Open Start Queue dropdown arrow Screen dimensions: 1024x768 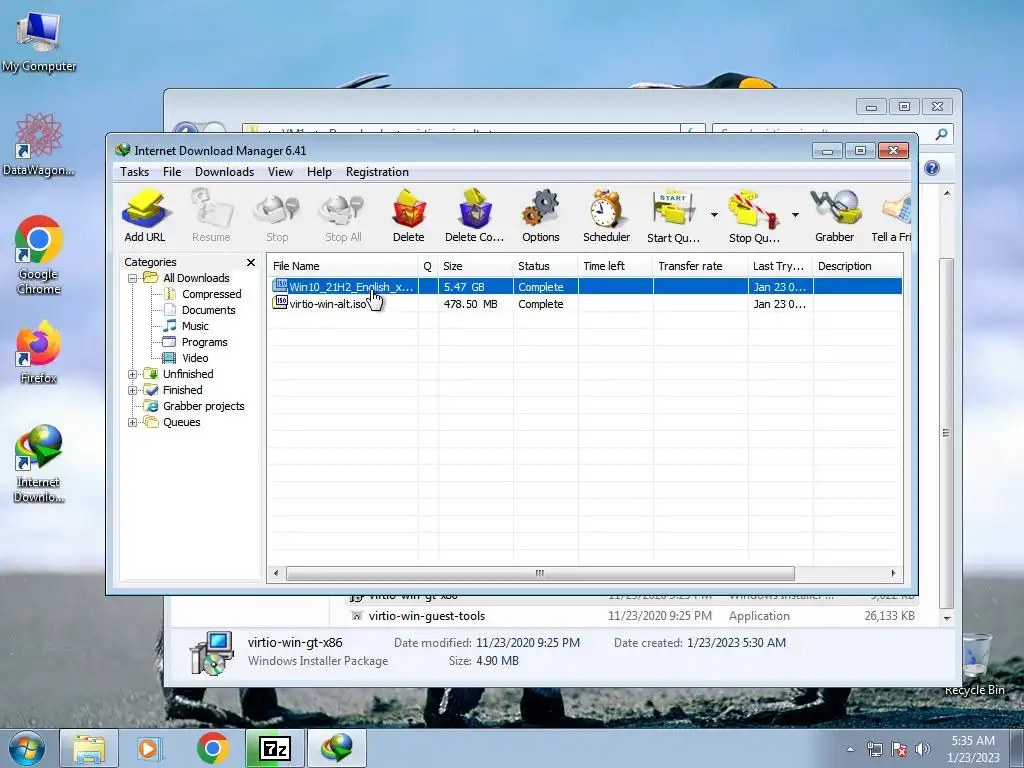pos(714,215)
